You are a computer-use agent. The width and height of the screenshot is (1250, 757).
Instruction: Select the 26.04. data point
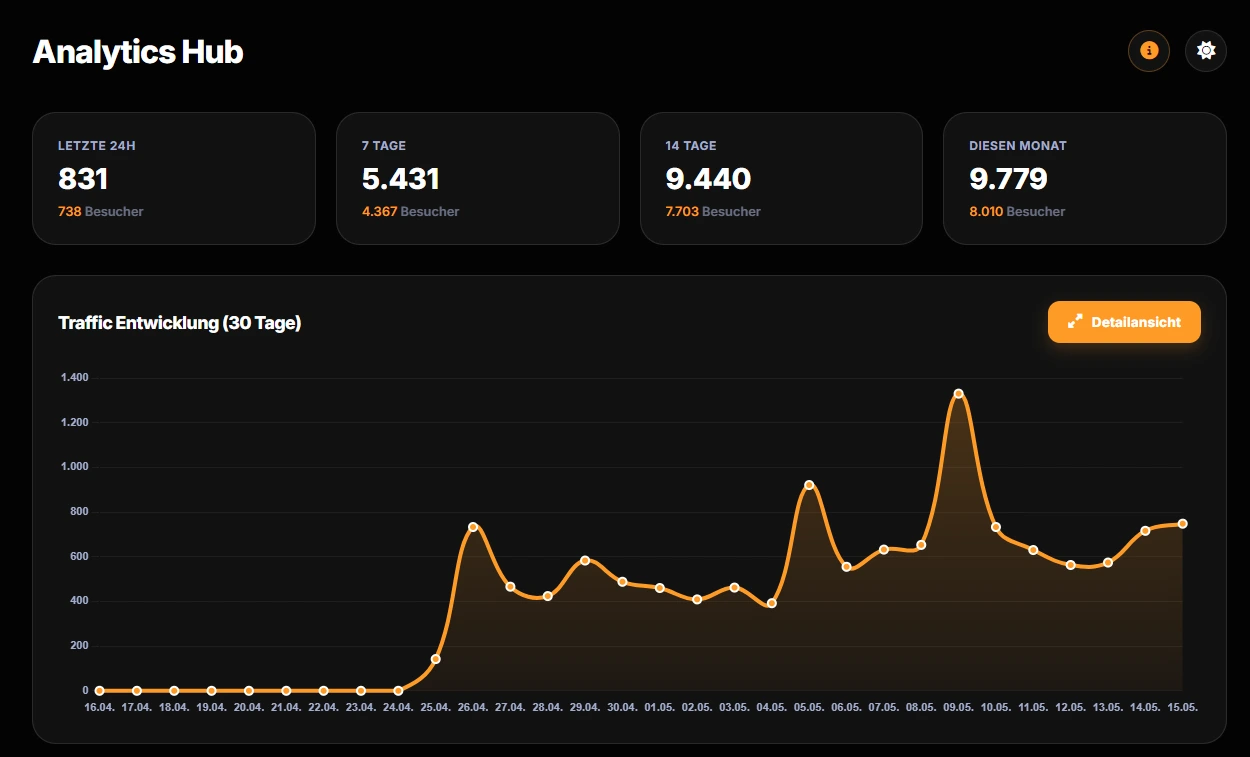pyautogui.click(x=473, y=527)
